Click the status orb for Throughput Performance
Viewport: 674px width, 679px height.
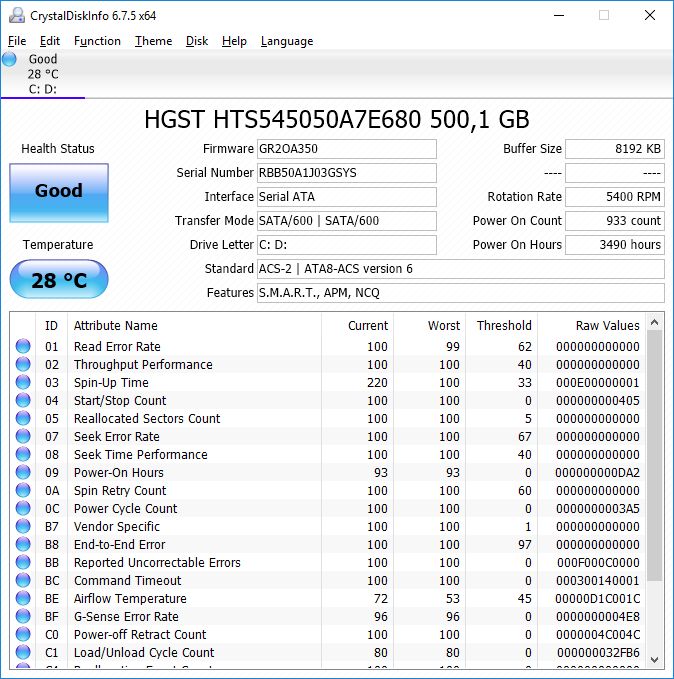coord(23,364)
